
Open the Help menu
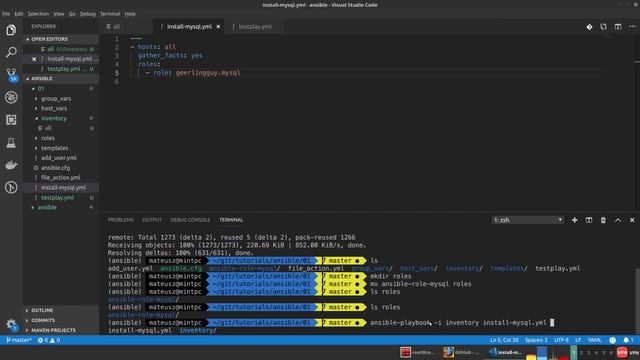point(130,14)
